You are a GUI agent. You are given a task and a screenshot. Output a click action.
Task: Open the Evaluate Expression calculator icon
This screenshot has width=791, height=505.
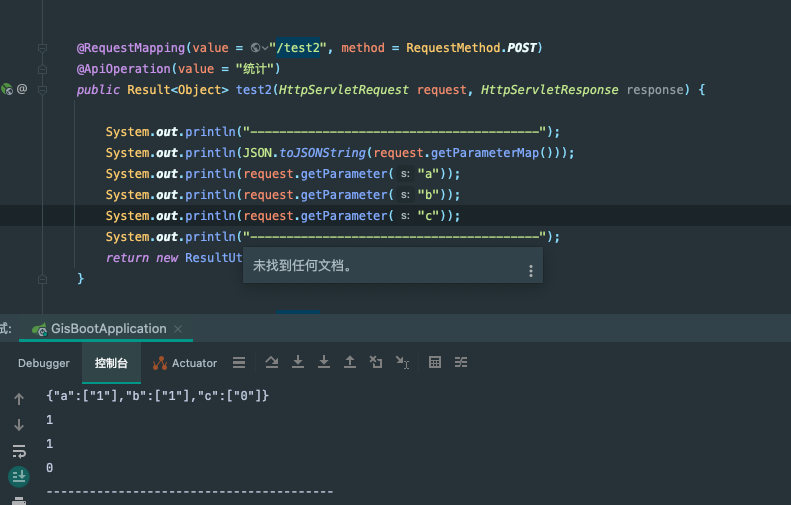pos(435,363)
